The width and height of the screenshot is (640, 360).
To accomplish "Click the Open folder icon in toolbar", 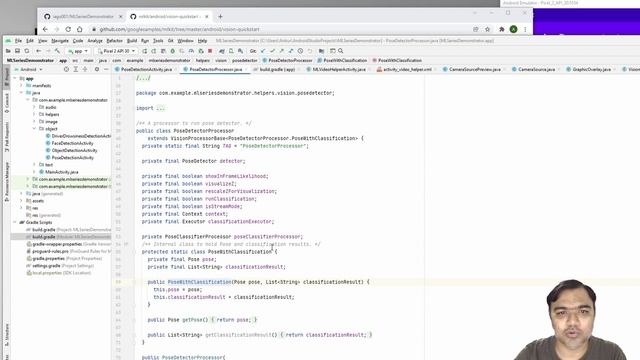I will [8, 51].
